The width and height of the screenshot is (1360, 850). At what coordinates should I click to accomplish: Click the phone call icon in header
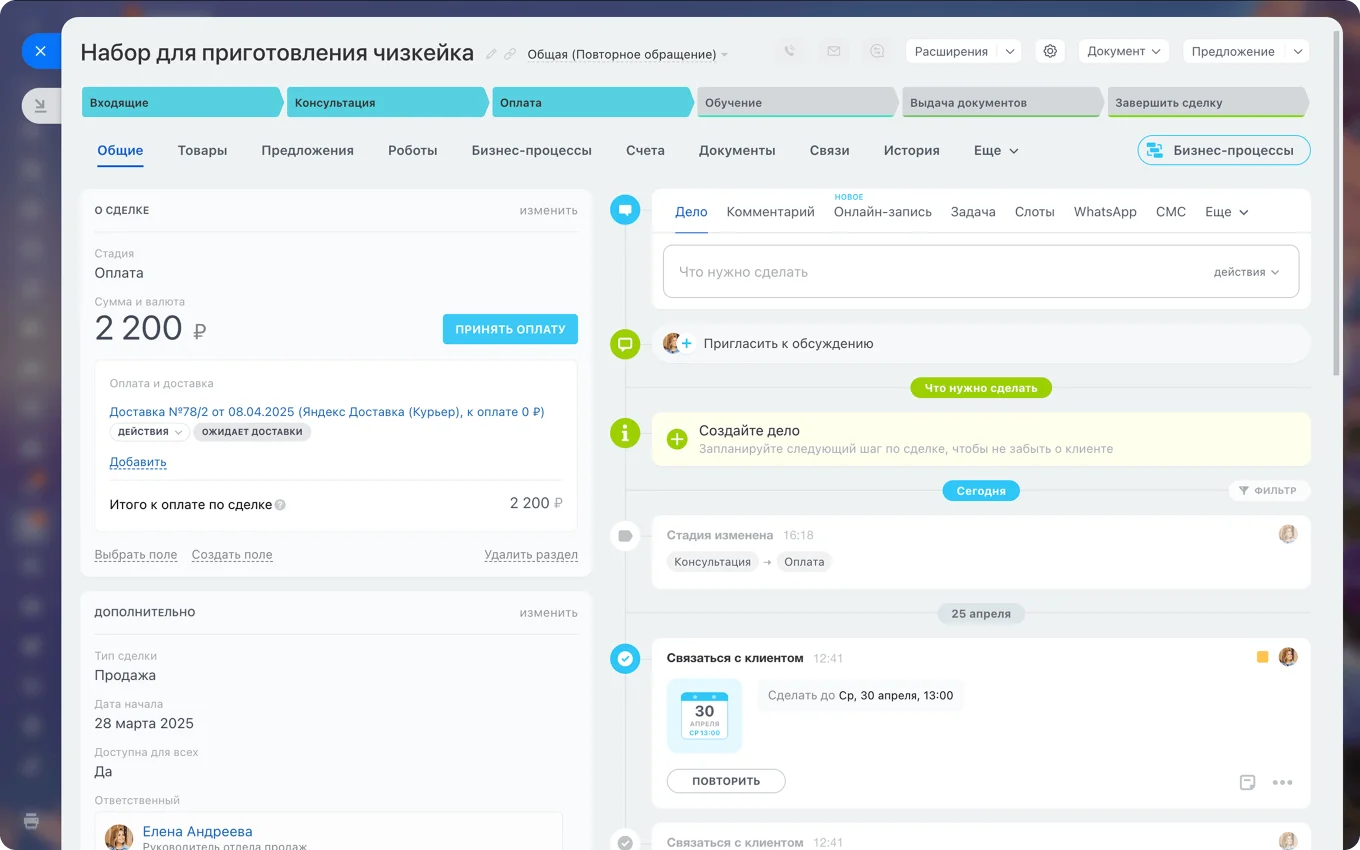[x=790, y=51]
